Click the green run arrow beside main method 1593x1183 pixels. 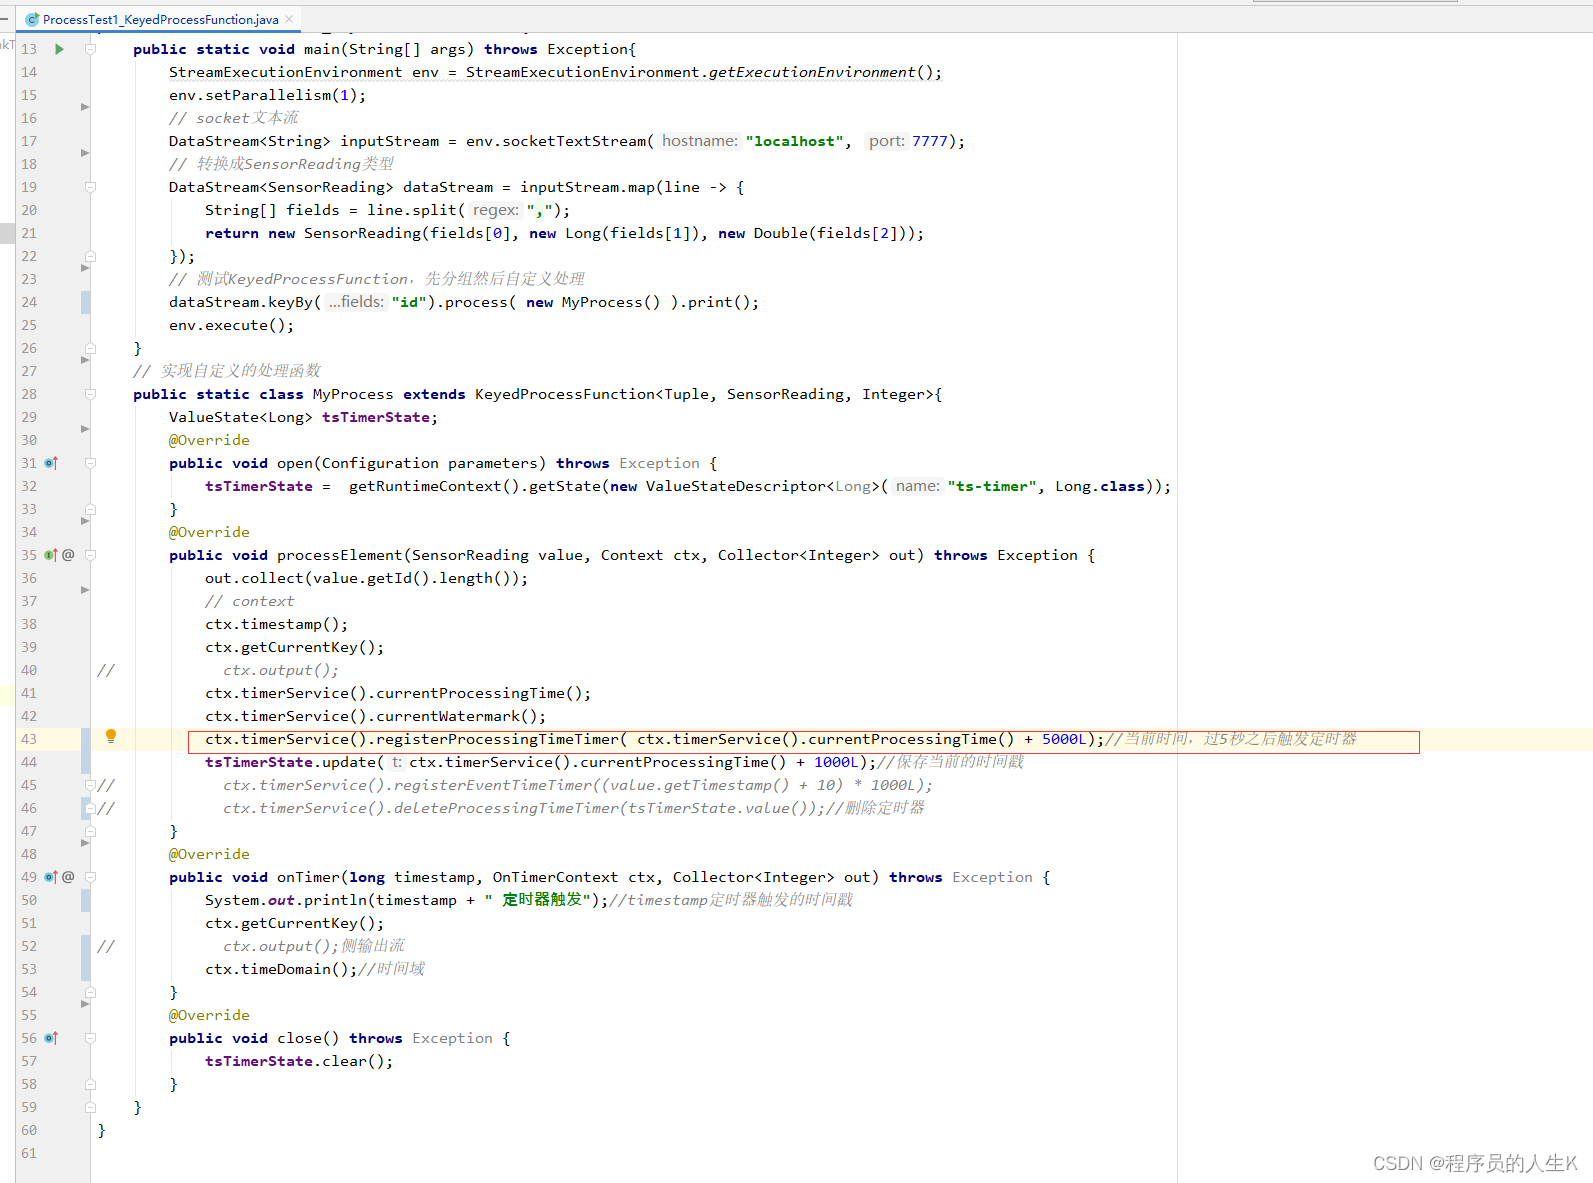tap(59, 49)
